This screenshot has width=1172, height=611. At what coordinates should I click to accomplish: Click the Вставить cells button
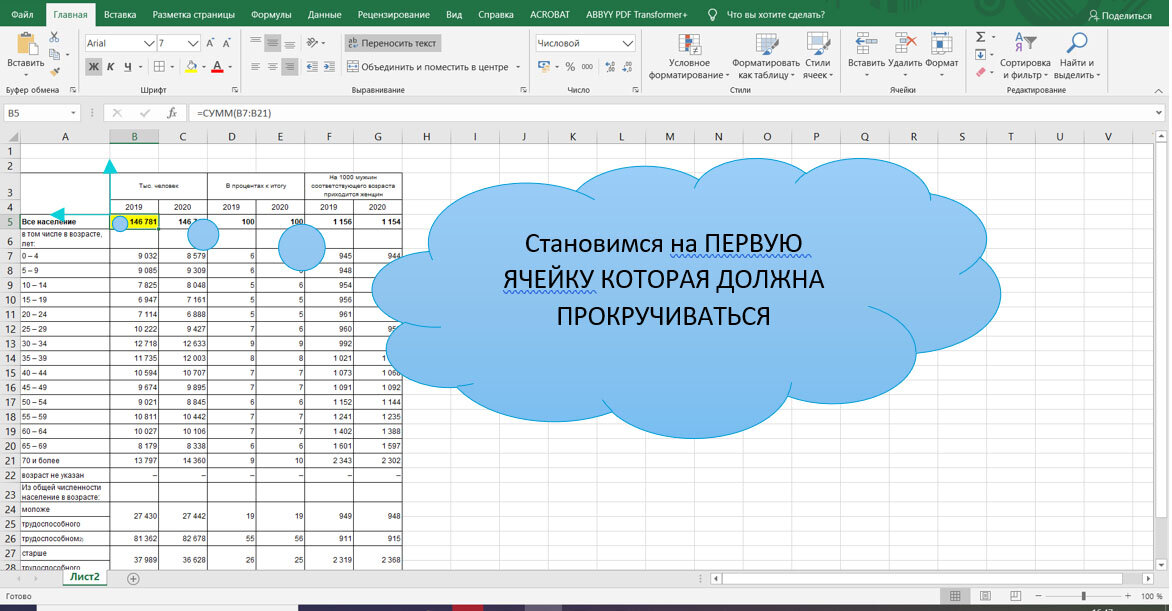pos(866,56)
